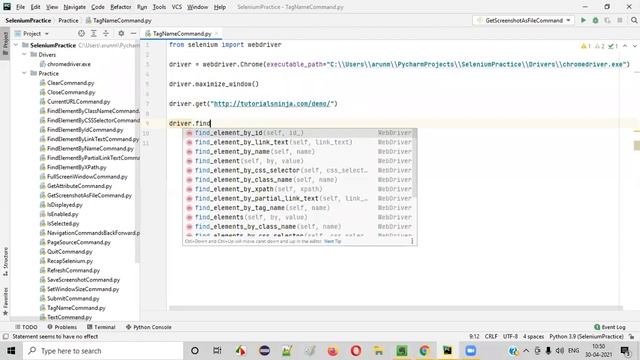
Task: Click the completion popup scrollbar
Action: [x=415, y=163]
